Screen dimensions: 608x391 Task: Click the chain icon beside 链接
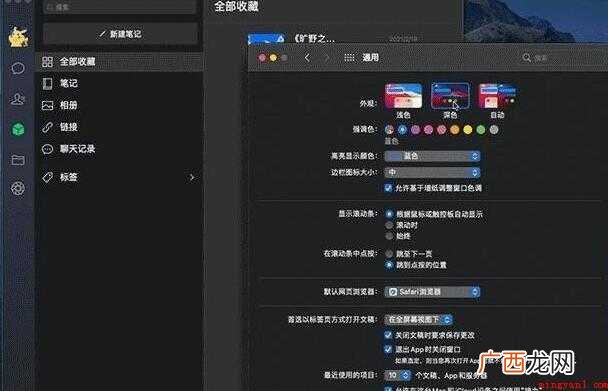click(47, 127)
